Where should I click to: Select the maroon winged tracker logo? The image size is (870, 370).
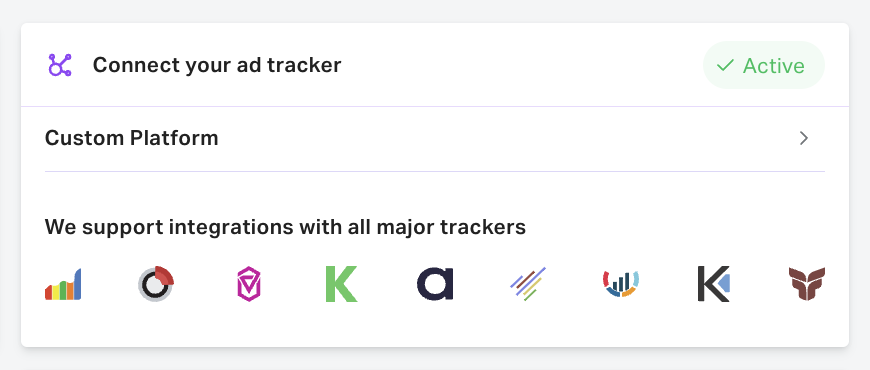[807, 283]
